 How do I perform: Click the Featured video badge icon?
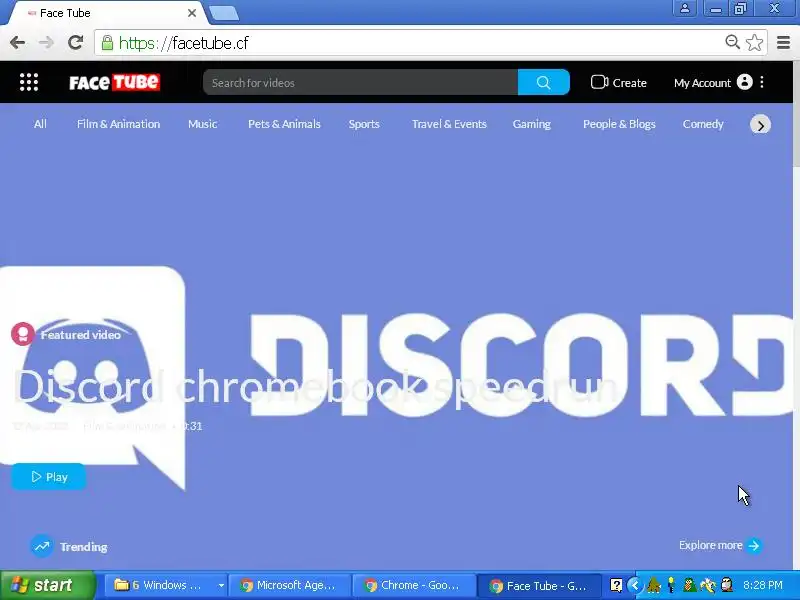[x=22, y=334]
